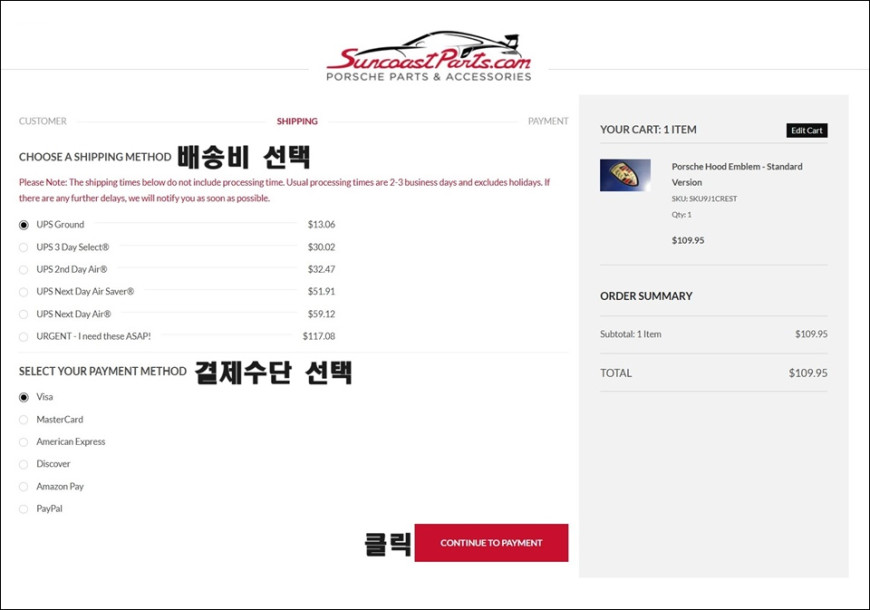The image size is (870, 610).
Task: Click the Subtotal: 1 Item label
Action: (x=630, y=334)
